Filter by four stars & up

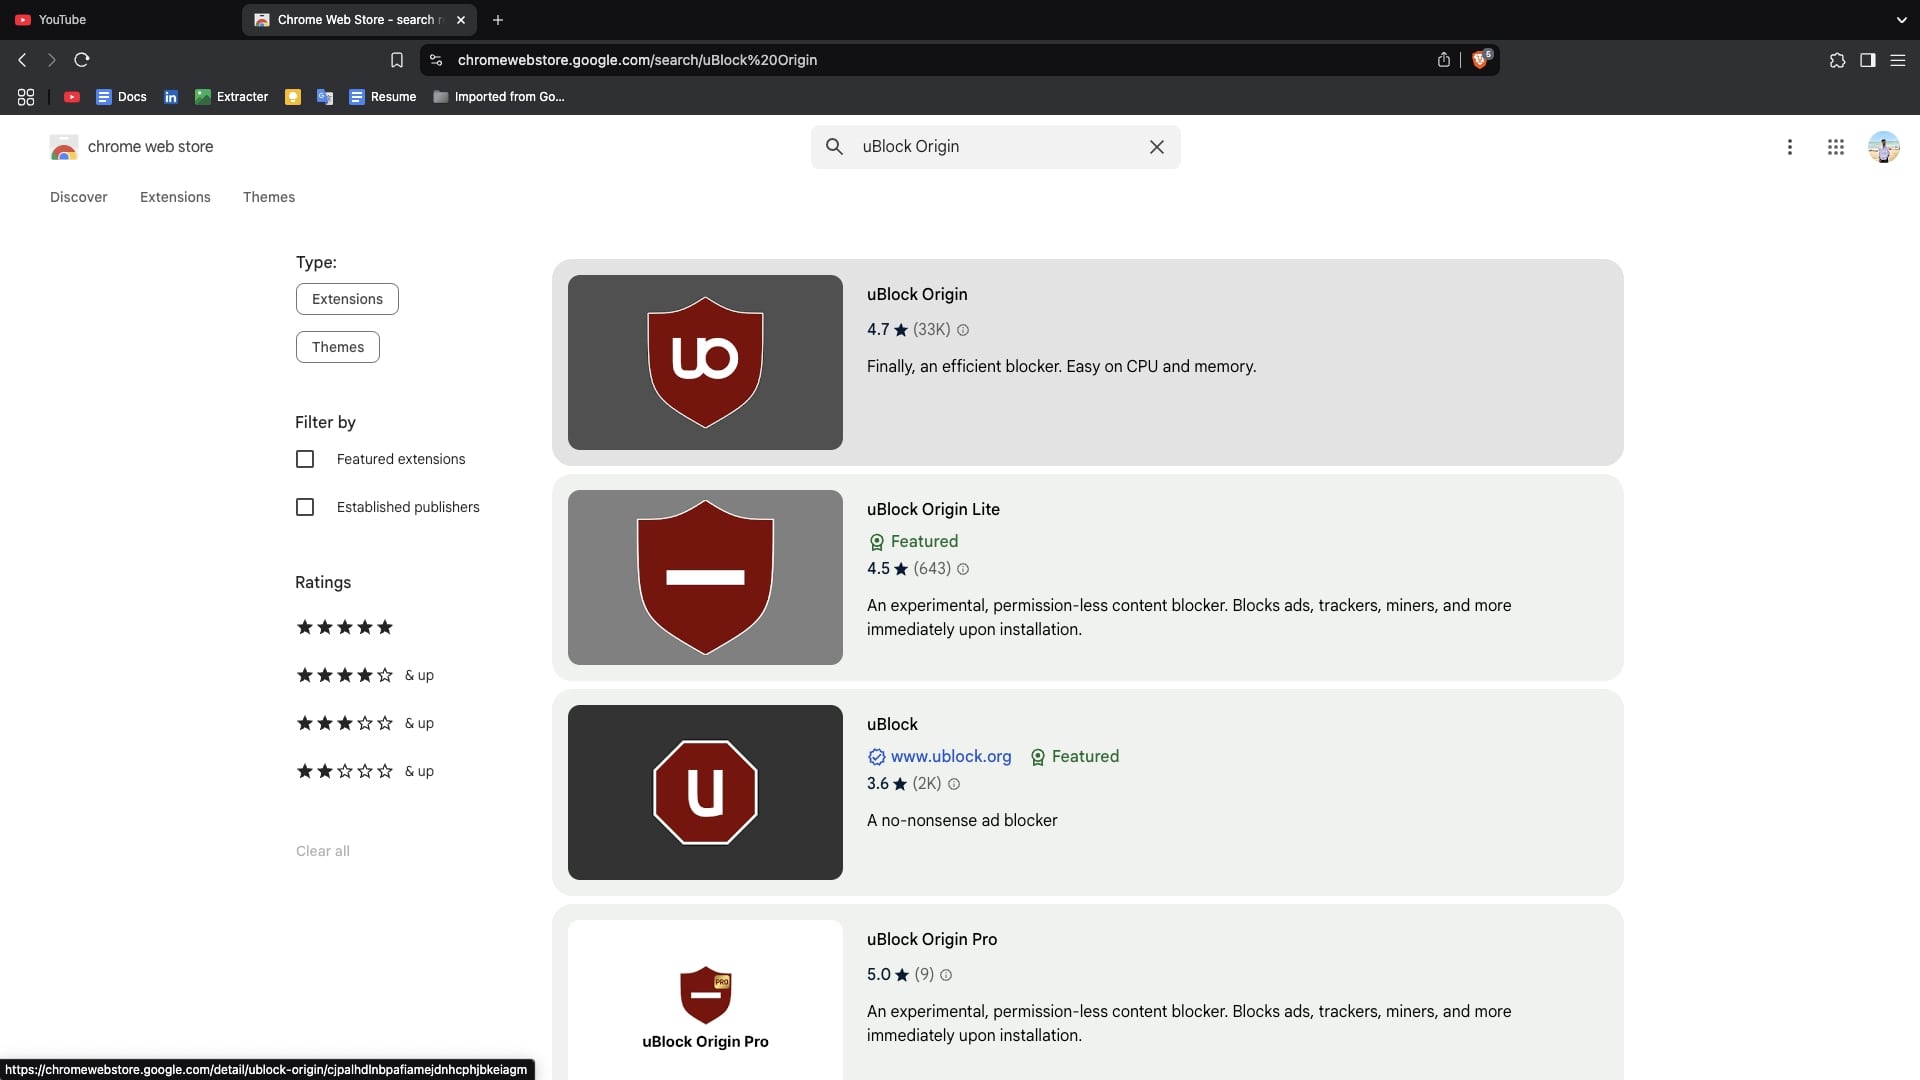point(365,675)
